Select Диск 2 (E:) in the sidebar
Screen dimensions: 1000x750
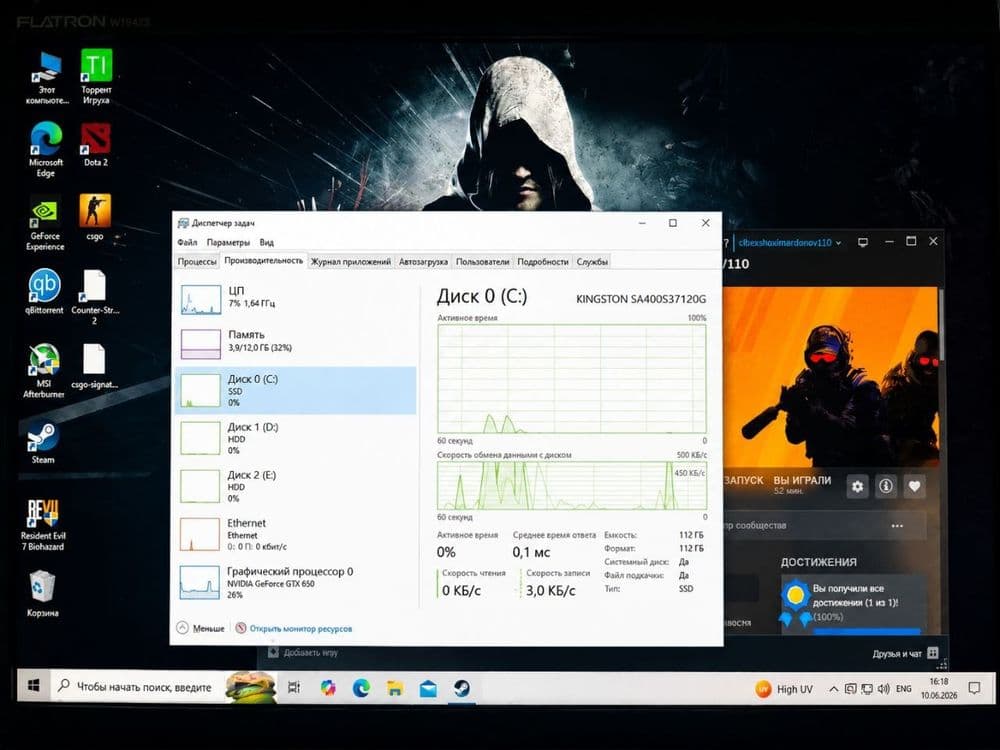pyautogui.click(x=296, y=486)
